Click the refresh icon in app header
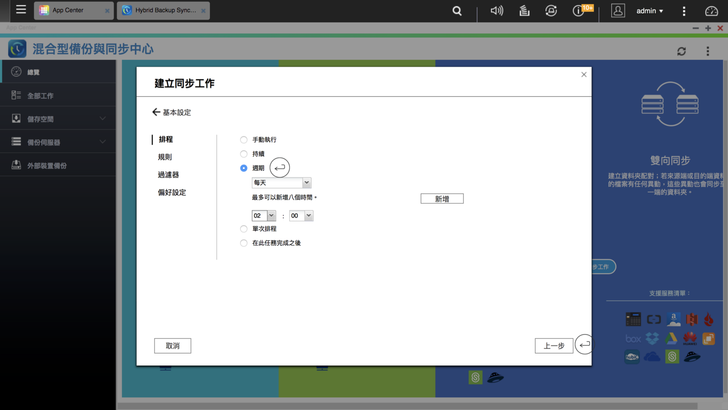The width and height of the screenshot is (728, 410). [x=681, y=51]
